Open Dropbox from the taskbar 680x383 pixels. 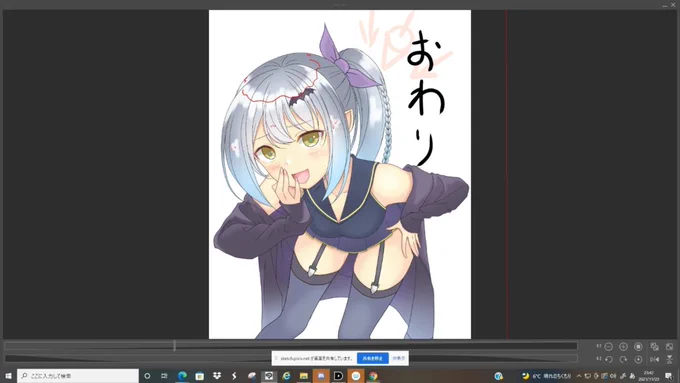click(217, 376)
